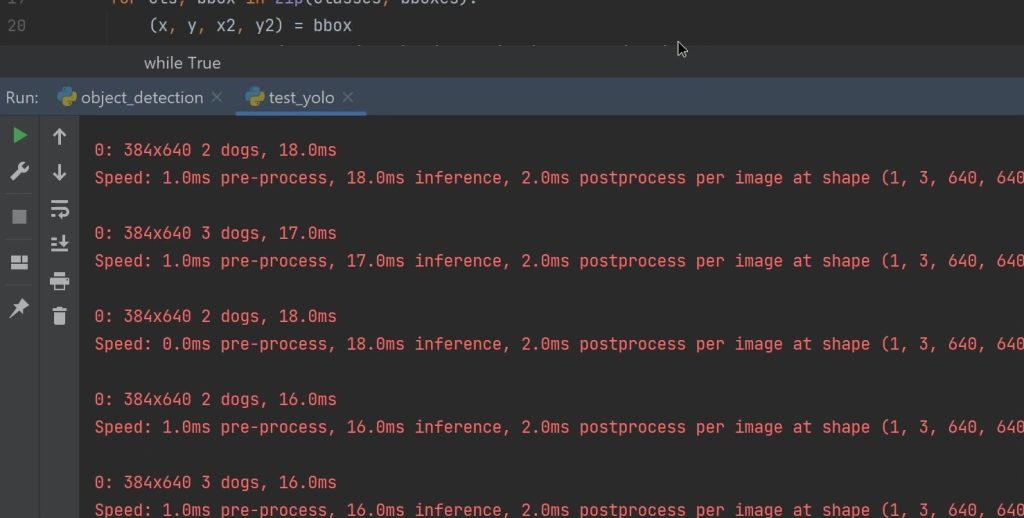Click output line '3 dogs, 16.0ms'

coord(216,482)
